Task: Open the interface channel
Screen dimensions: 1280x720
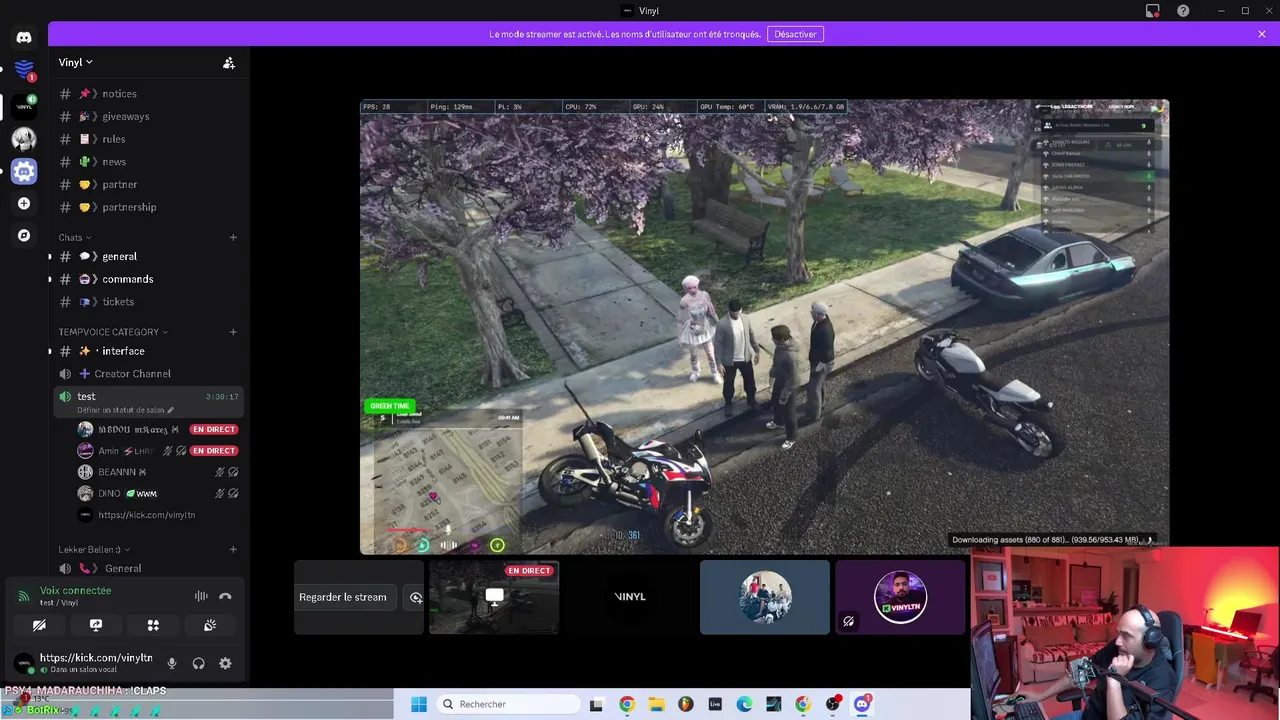Action: [146, 351]
